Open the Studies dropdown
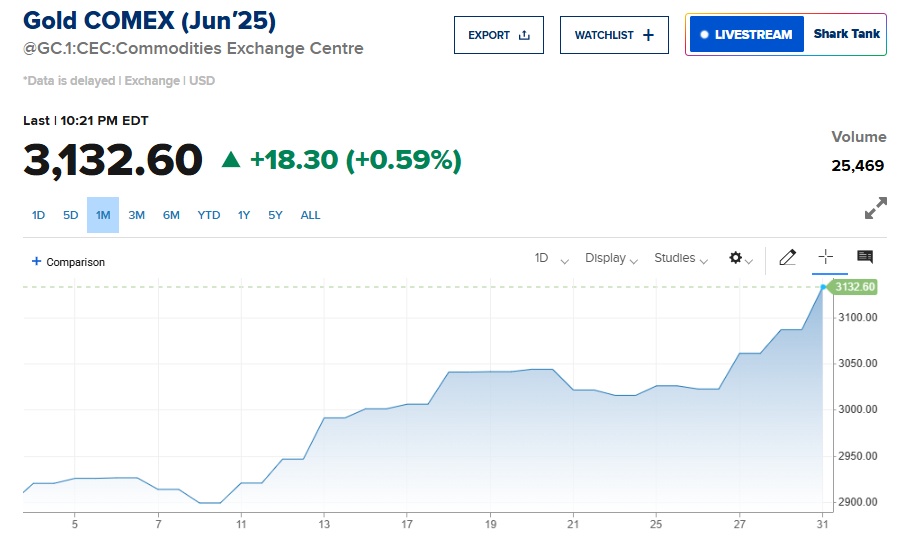The width and height of the screenshot is (897, 554). pyautogui.click(x=680, y=258)
